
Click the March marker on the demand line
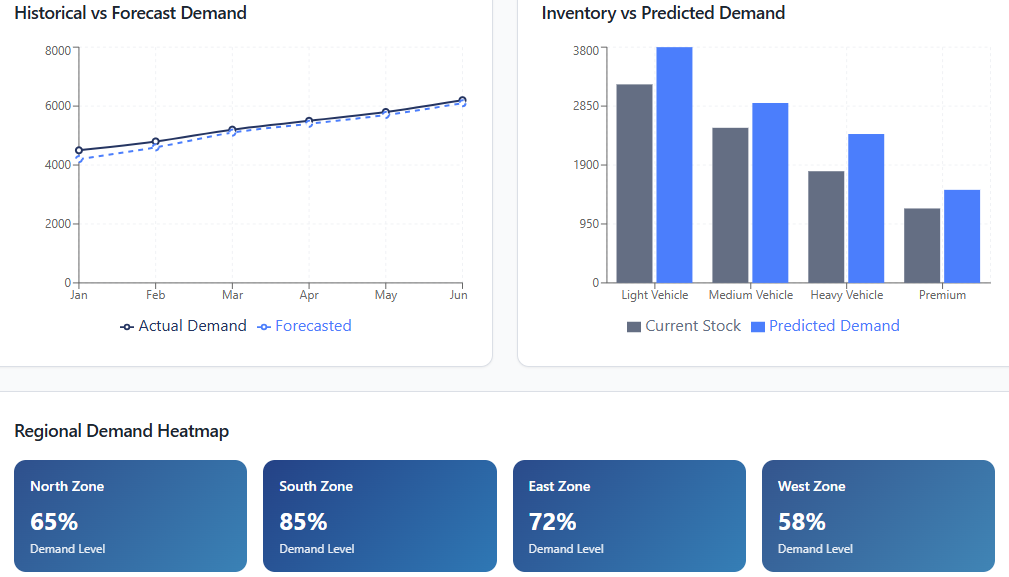click(232, 129)
